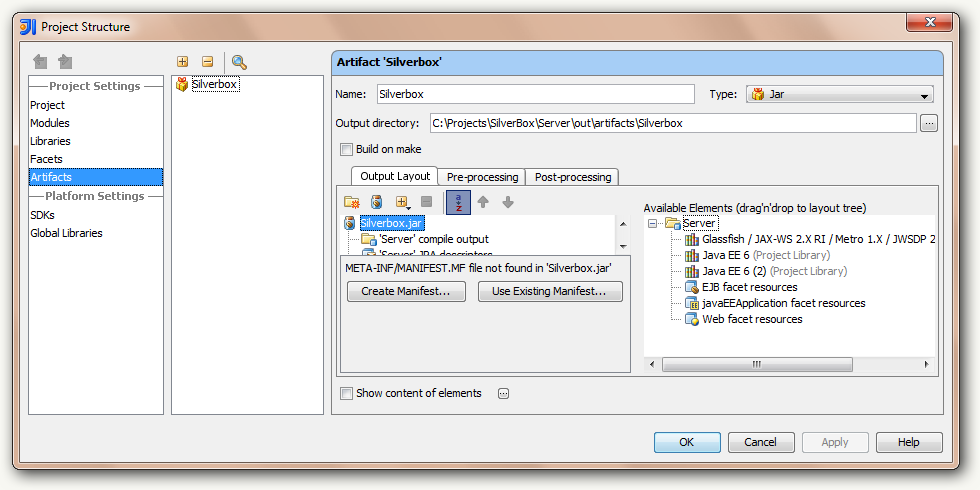Click the disabled remove element icon

pos(426,202)
